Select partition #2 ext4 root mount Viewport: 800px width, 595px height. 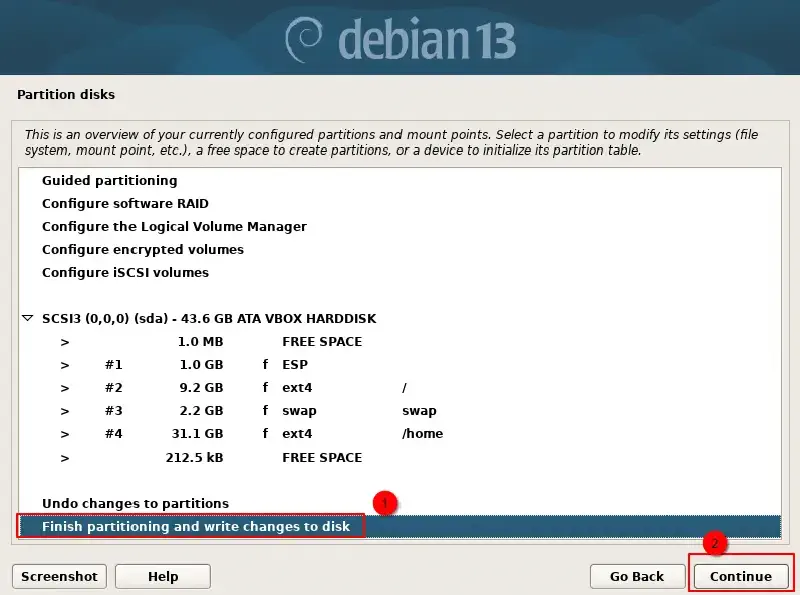click(x=250, y=388)
